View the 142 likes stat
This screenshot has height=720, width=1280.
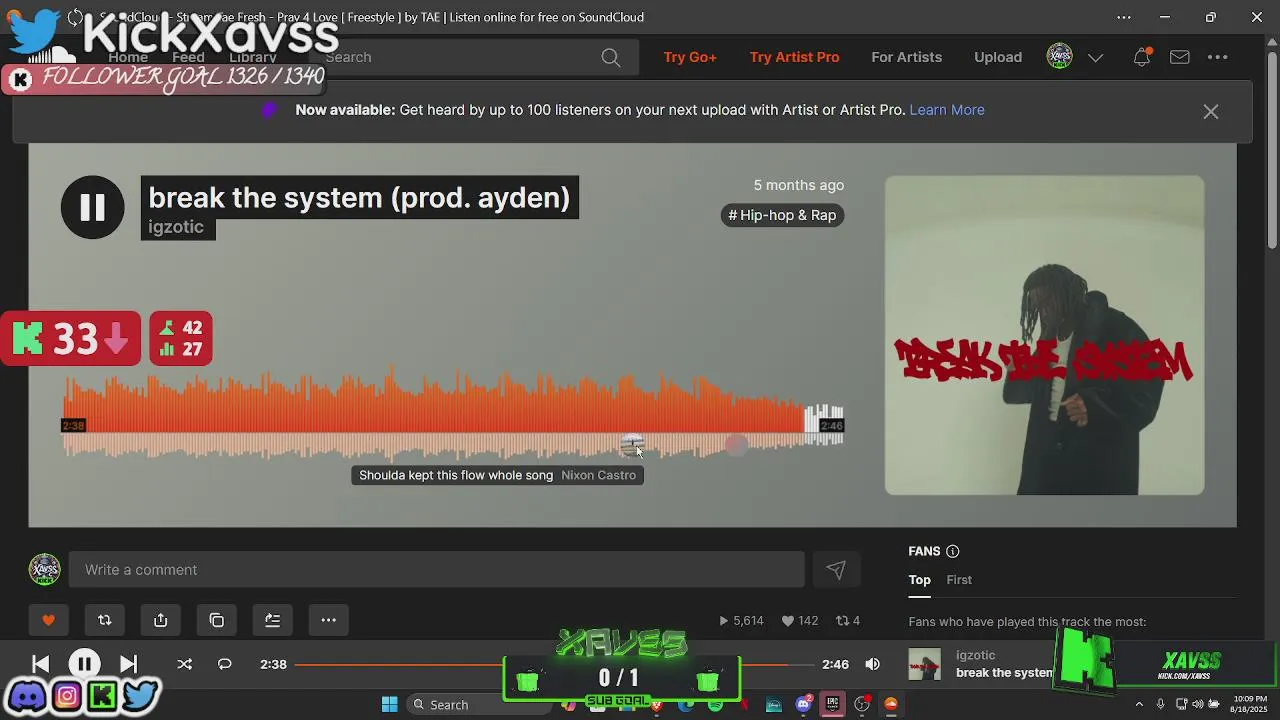pyautogui.click(x=800, y=621)
